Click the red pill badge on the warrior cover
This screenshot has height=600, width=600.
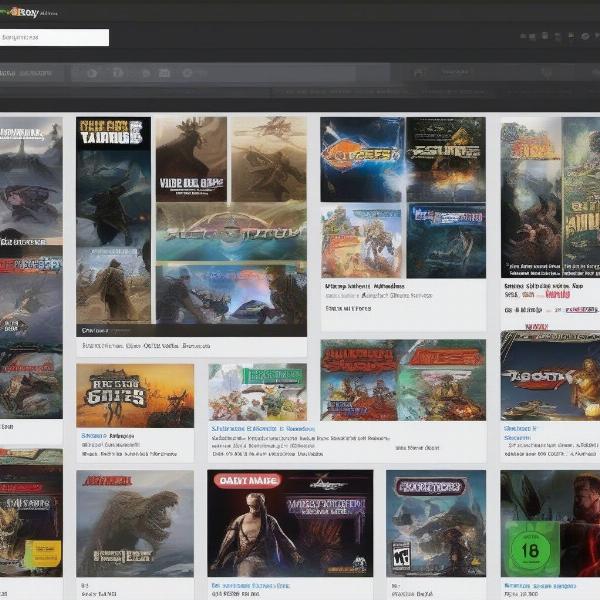(247, 481)
